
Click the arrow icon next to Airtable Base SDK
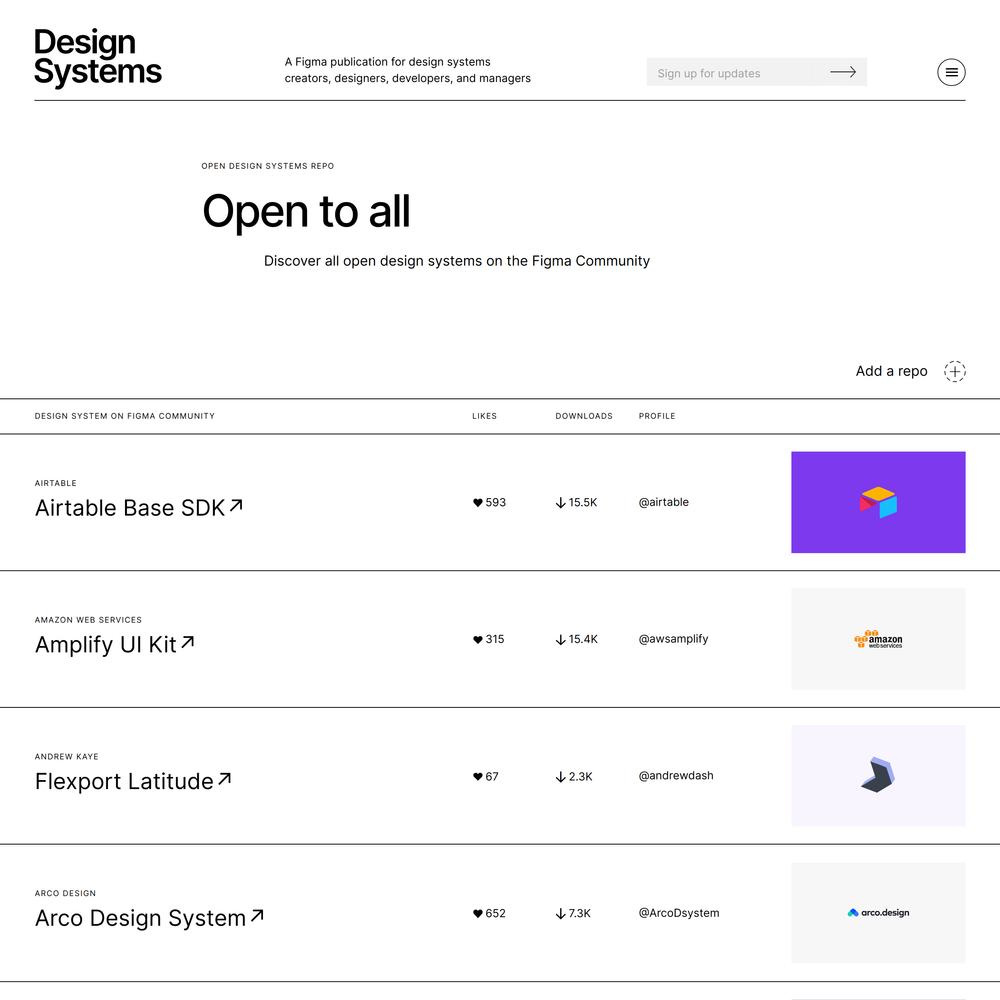tap(236, 506)
